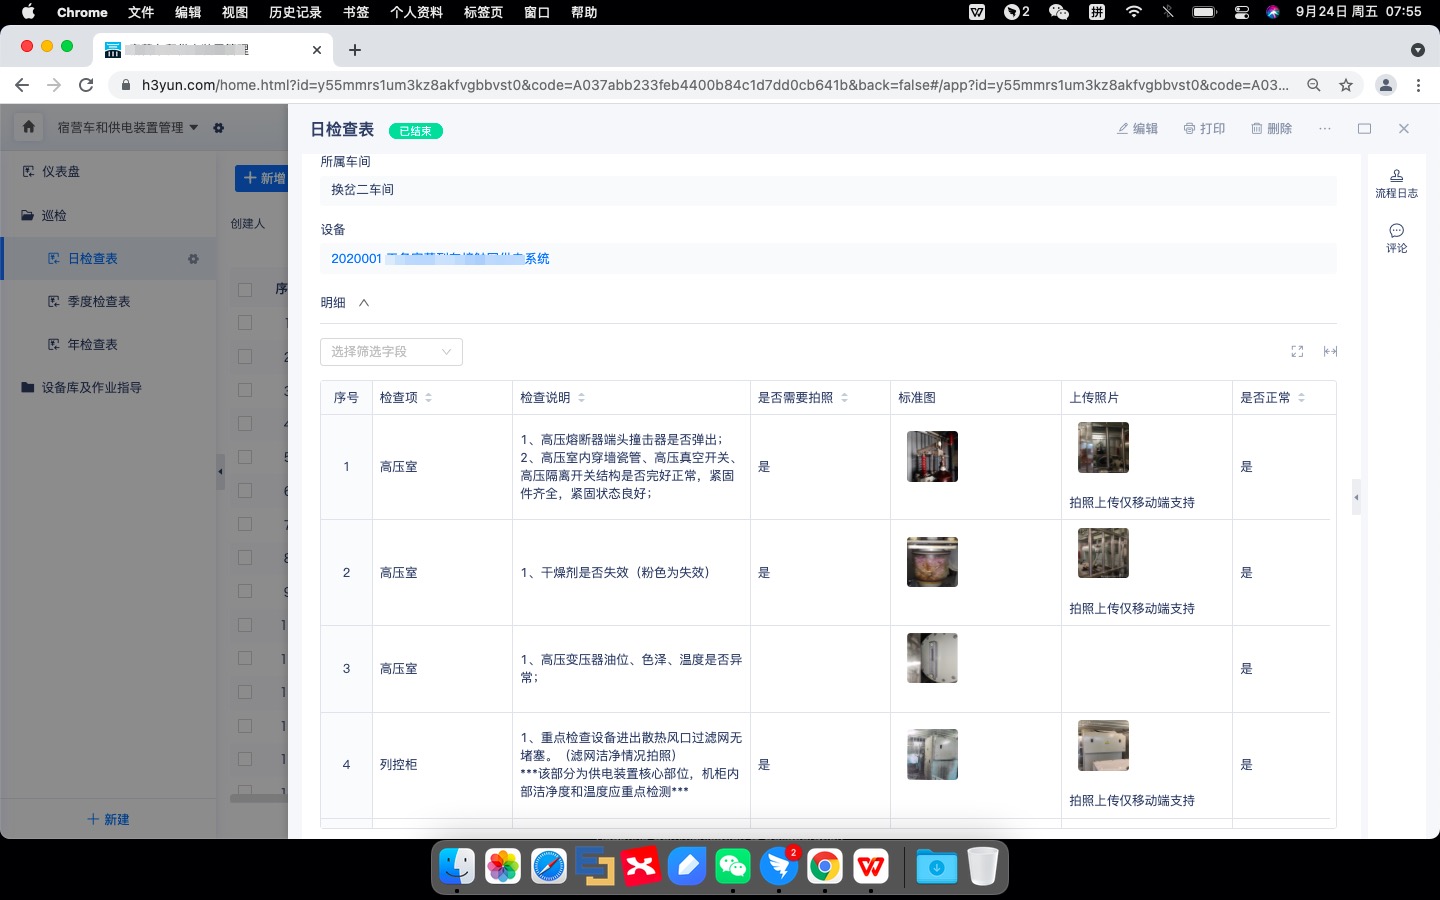Collapse sidebar with left arrow handle

pos(220,471)
